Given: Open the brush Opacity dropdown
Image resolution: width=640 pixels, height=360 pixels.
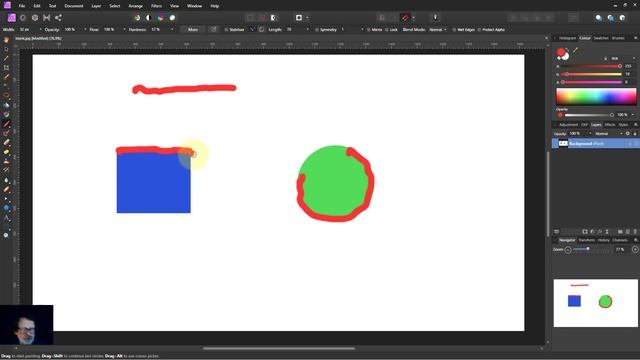Looking at the screenshot, I should (x=85, y=30).
